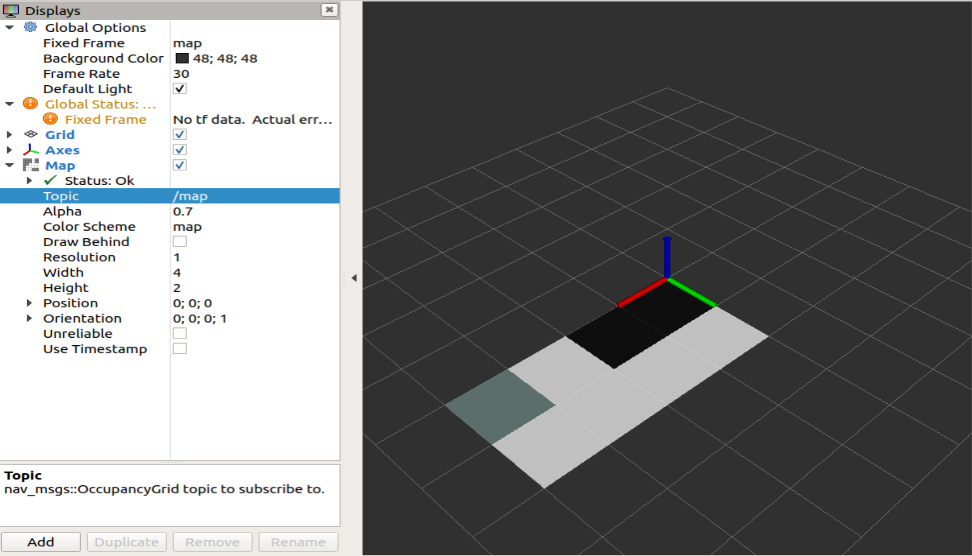The height and width of the screenshot is (556, 972).
Task: Enable the Use Timestamp checkbox
Action: coord(180,348)
